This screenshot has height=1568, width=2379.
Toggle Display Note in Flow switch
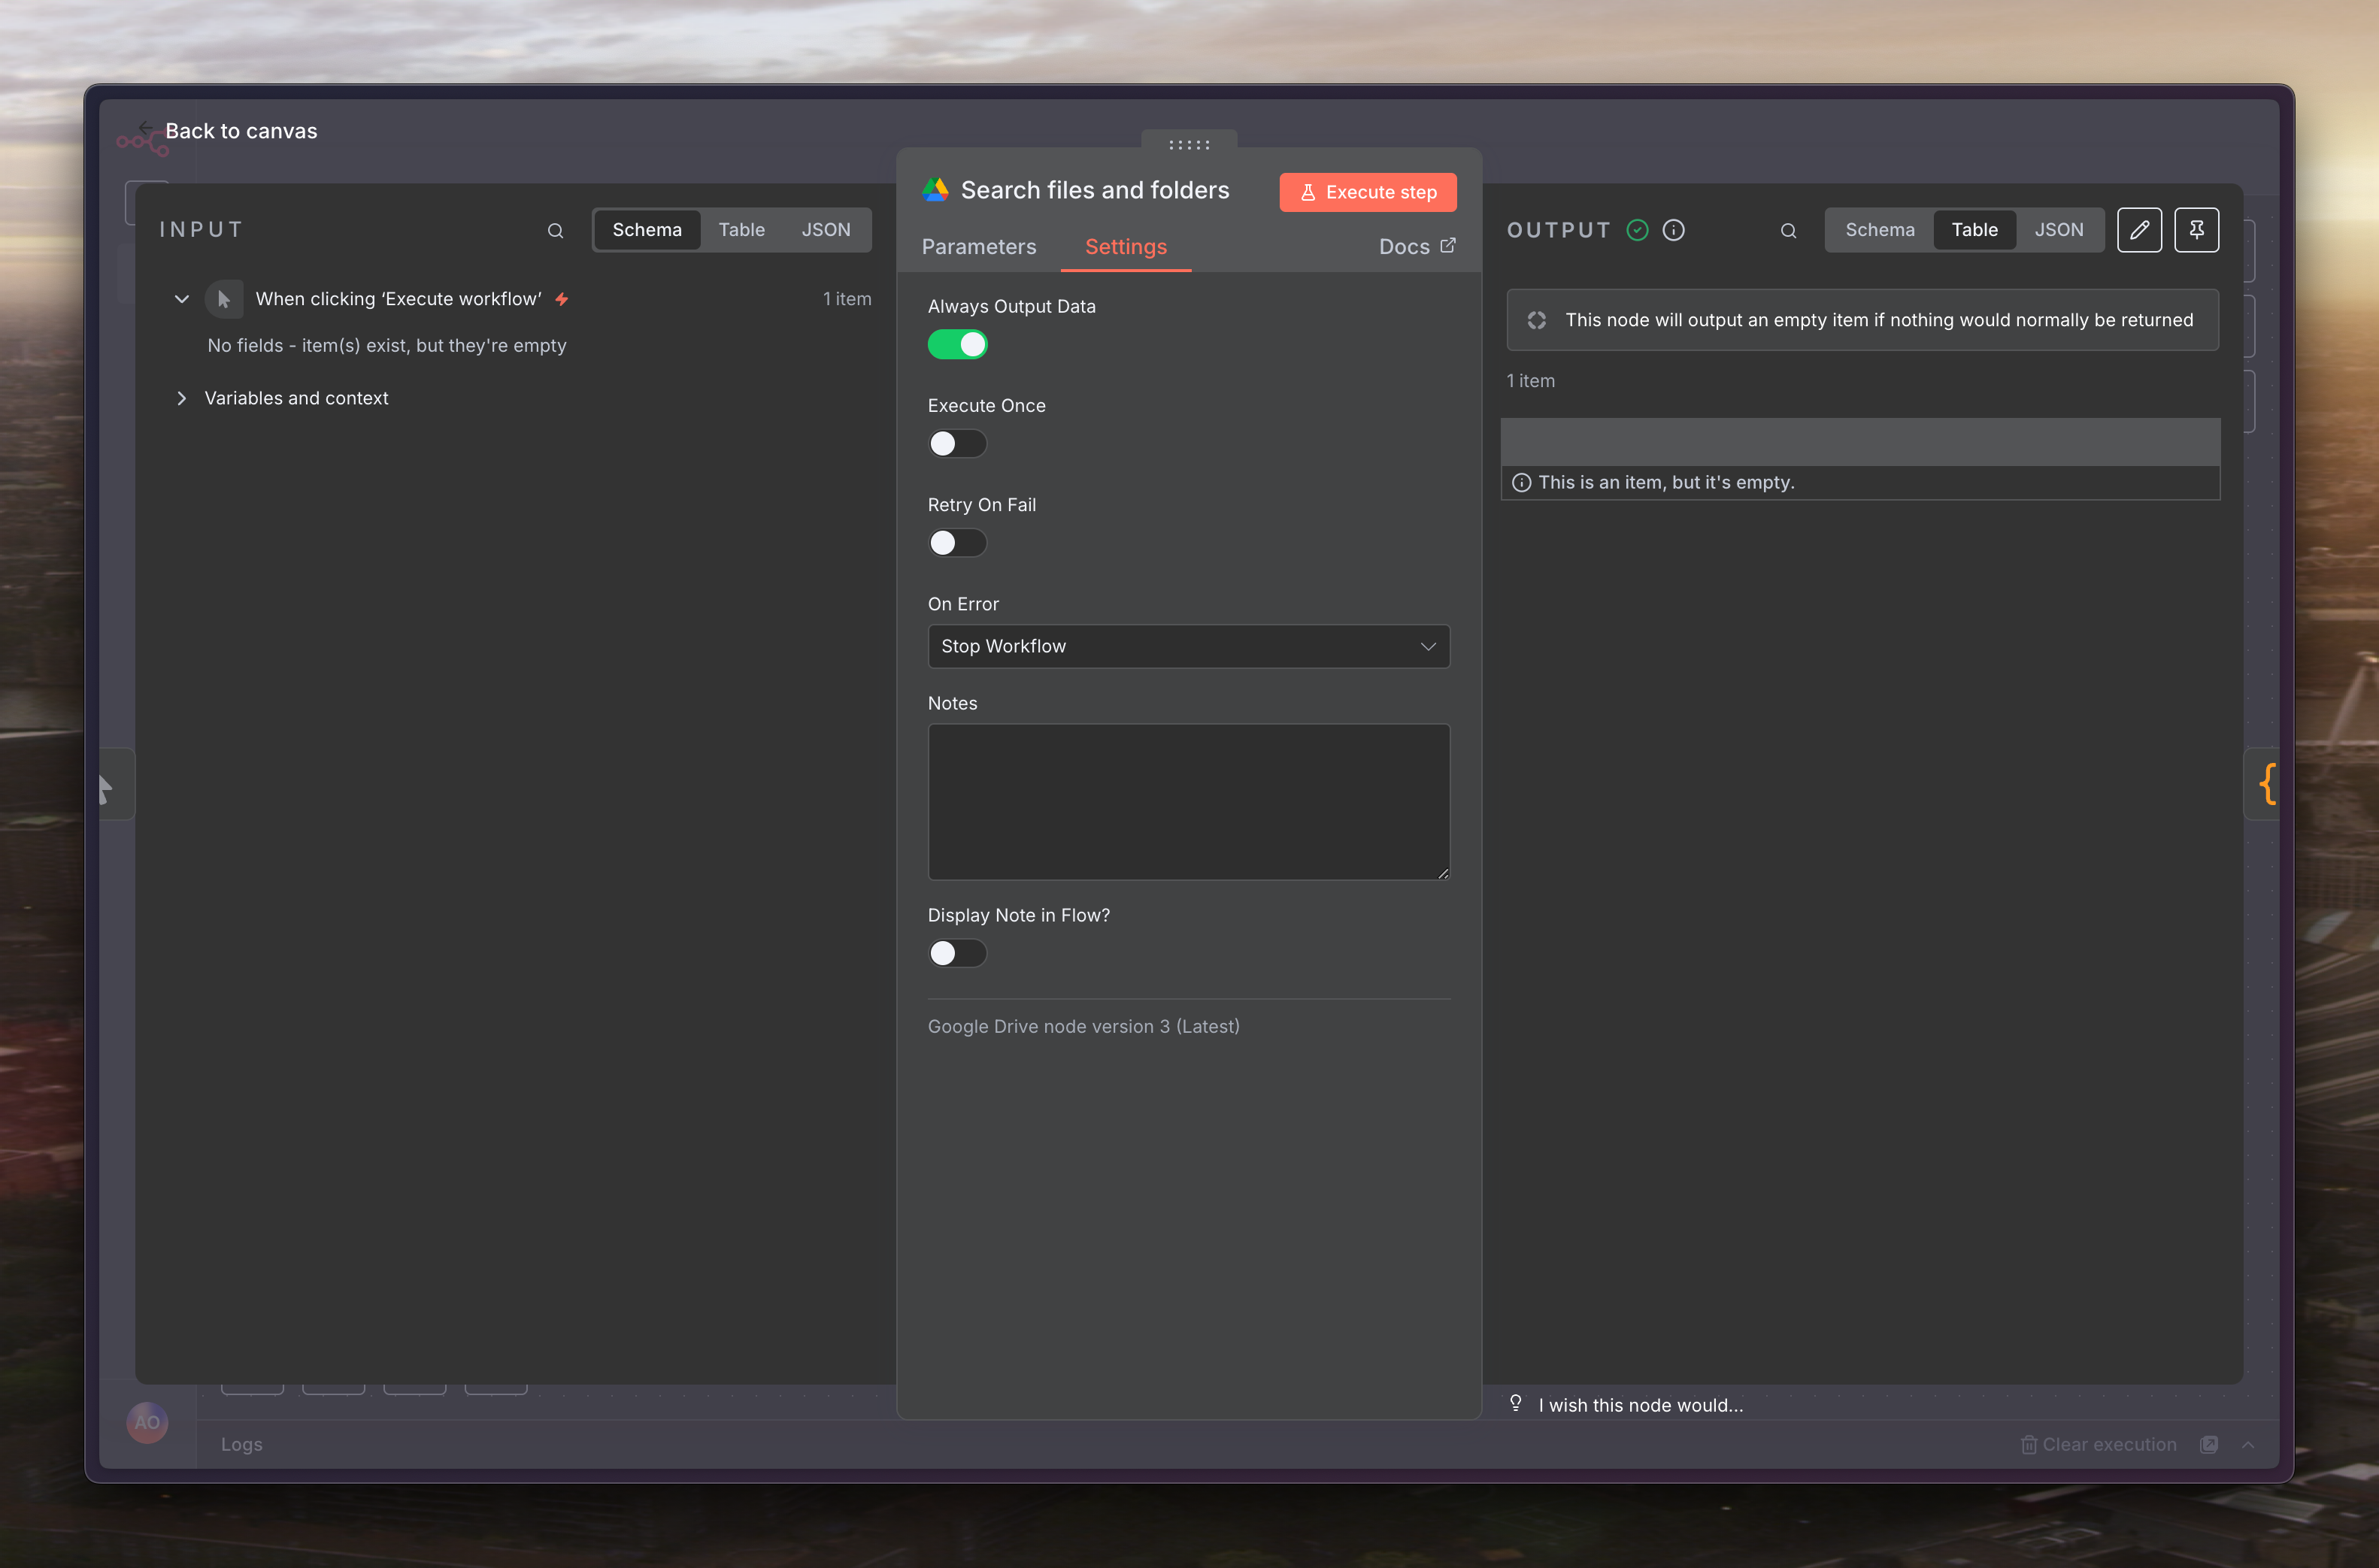[957, 953]
